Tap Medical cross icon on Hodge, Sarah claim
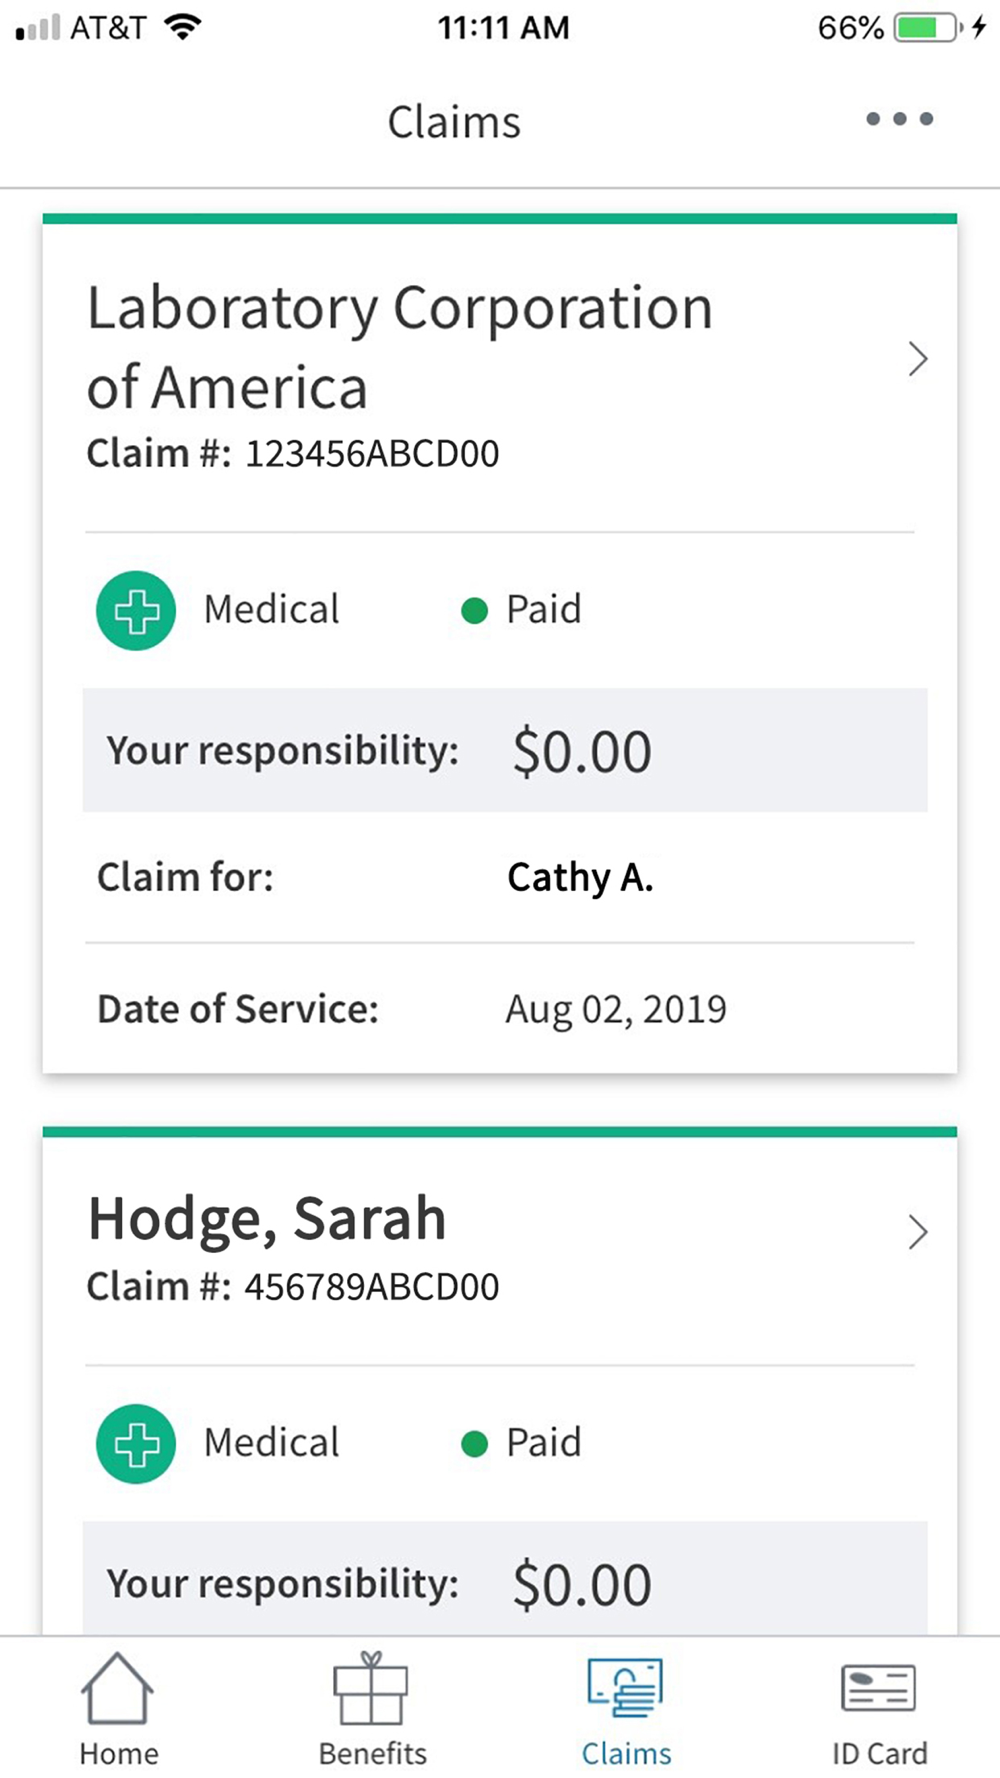 click(x=136, y=1444)
